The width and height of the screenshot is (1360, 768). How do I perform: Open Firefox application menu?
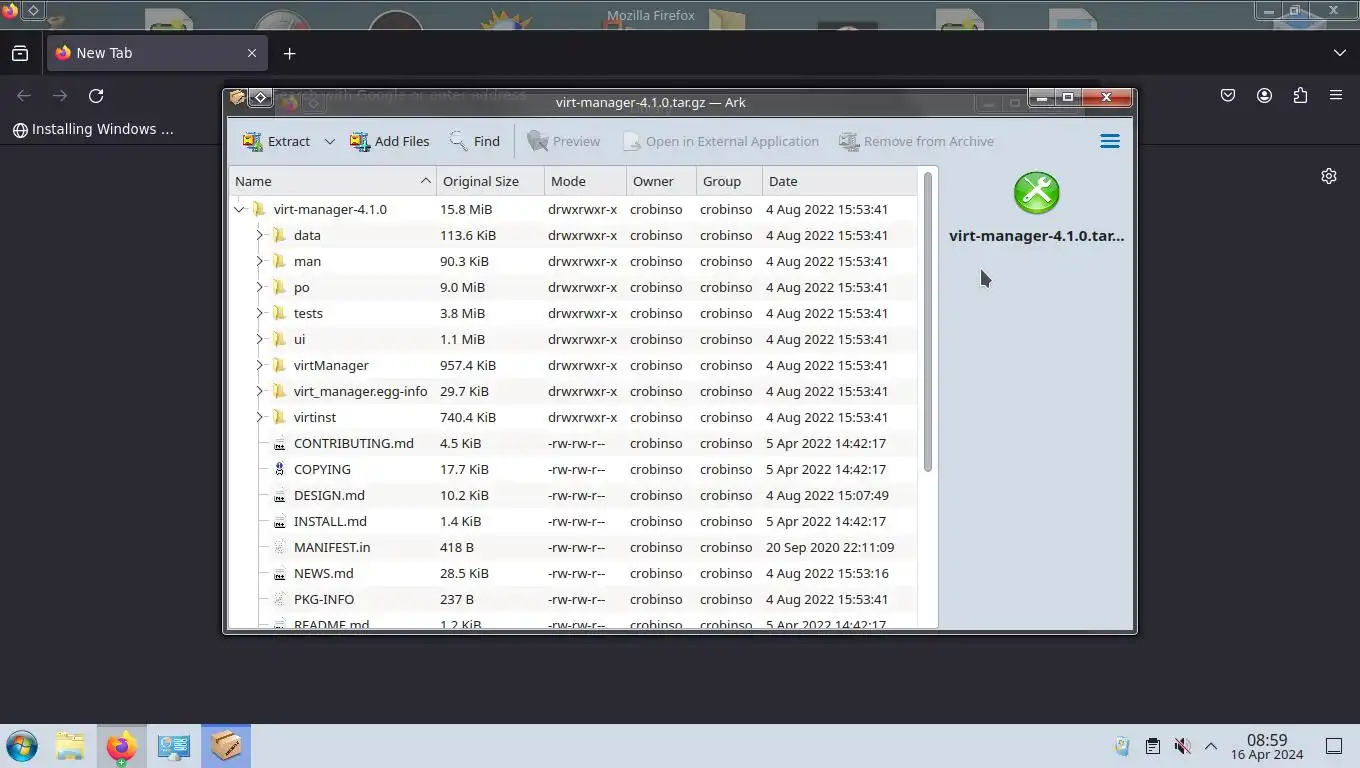point(1336,96)
